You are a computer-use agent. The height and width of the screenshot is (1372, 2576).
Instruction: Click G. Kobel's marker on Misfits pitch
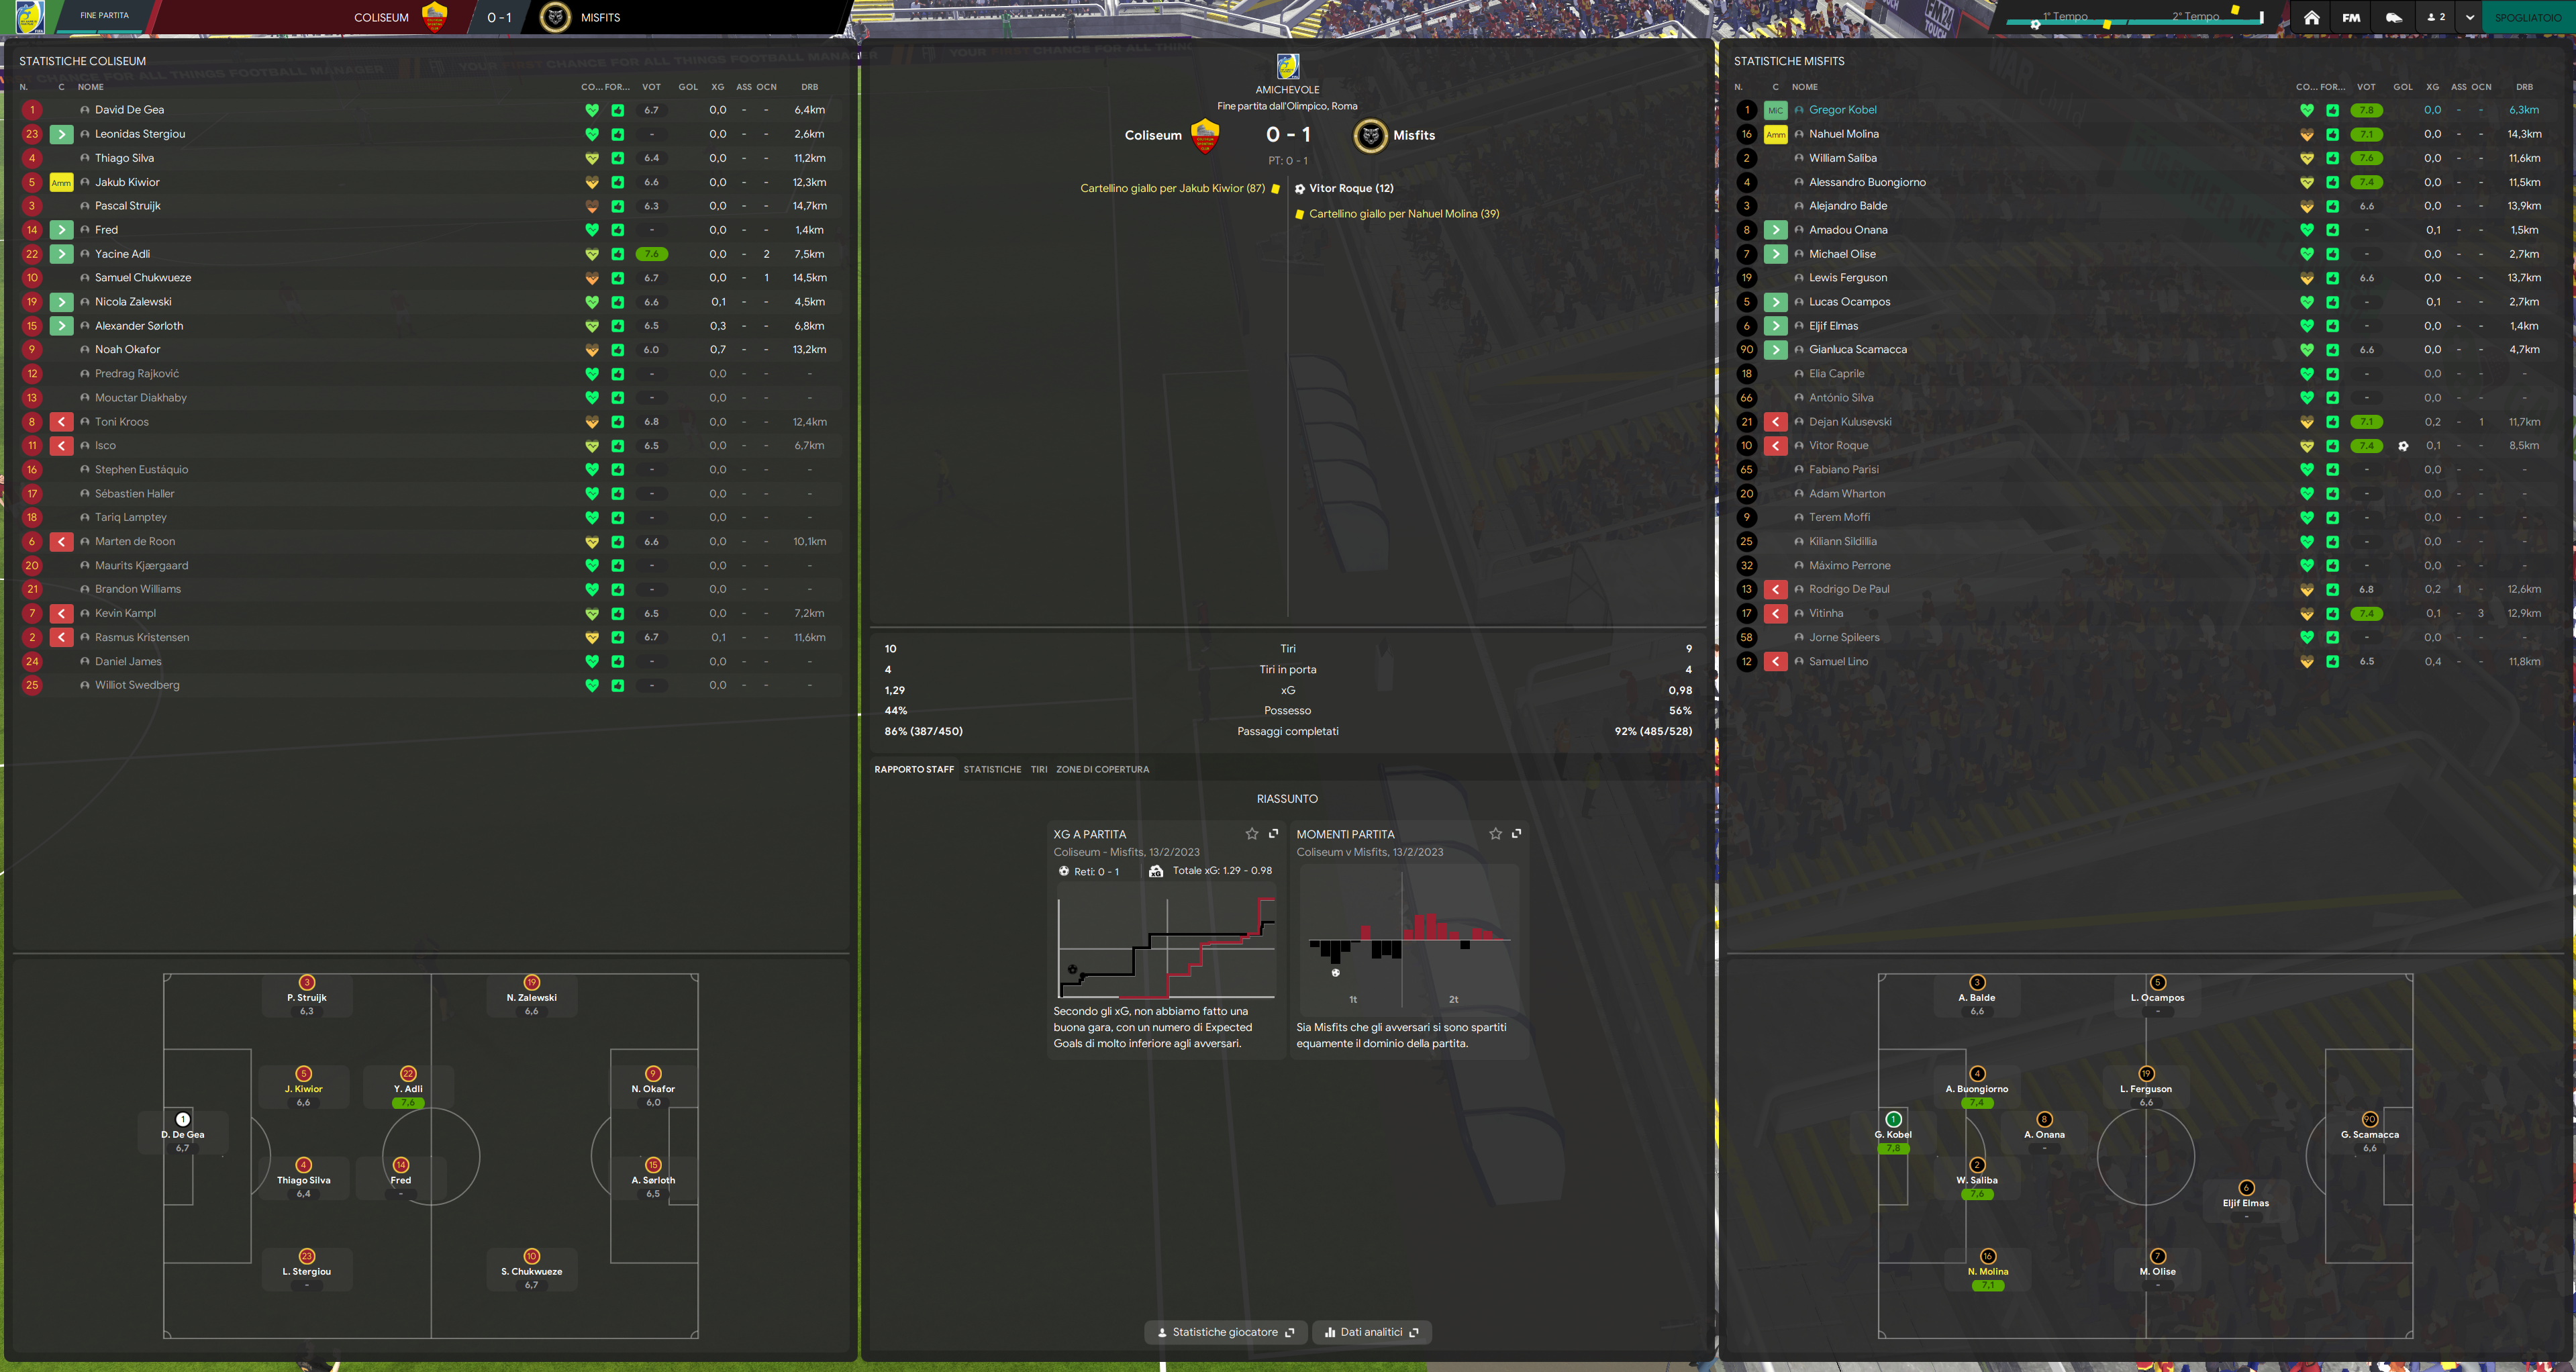click(1893, 1119)
